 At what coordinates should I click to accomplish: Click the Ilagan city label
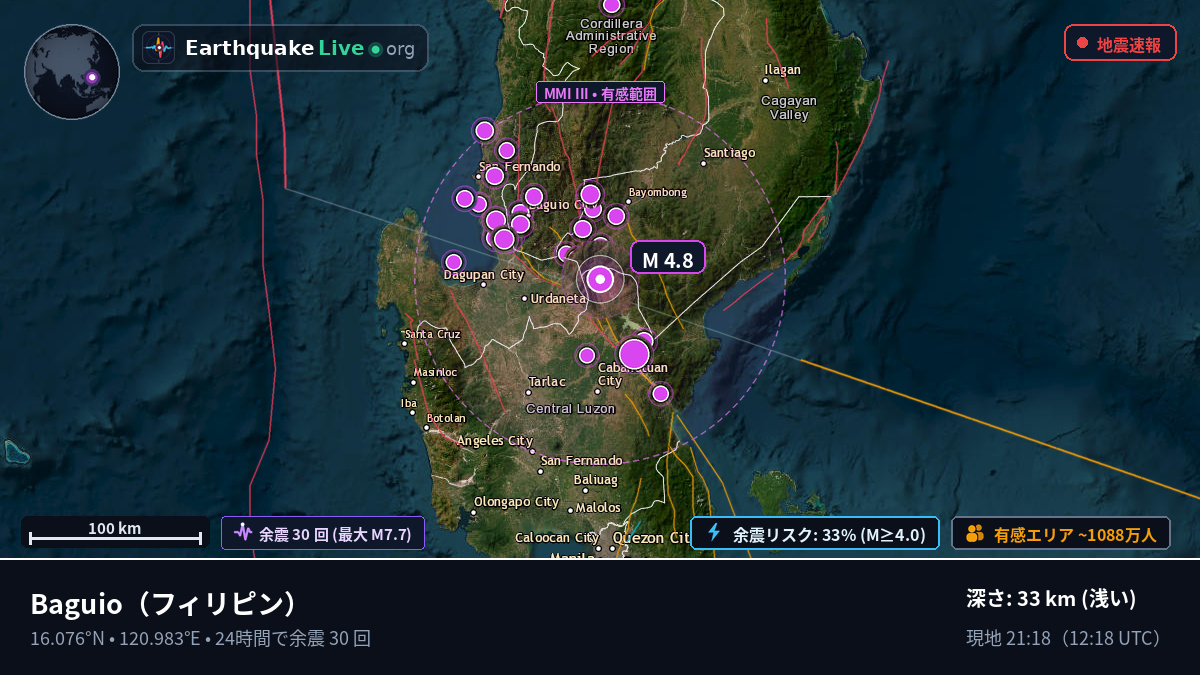[783, 70]
